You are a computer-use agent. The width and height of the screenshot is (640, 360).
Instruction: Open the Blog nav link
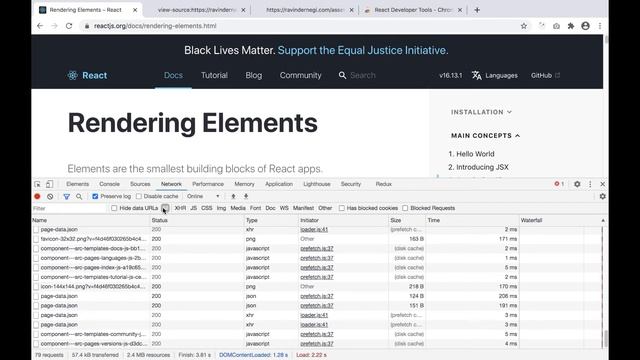point(253,75)
